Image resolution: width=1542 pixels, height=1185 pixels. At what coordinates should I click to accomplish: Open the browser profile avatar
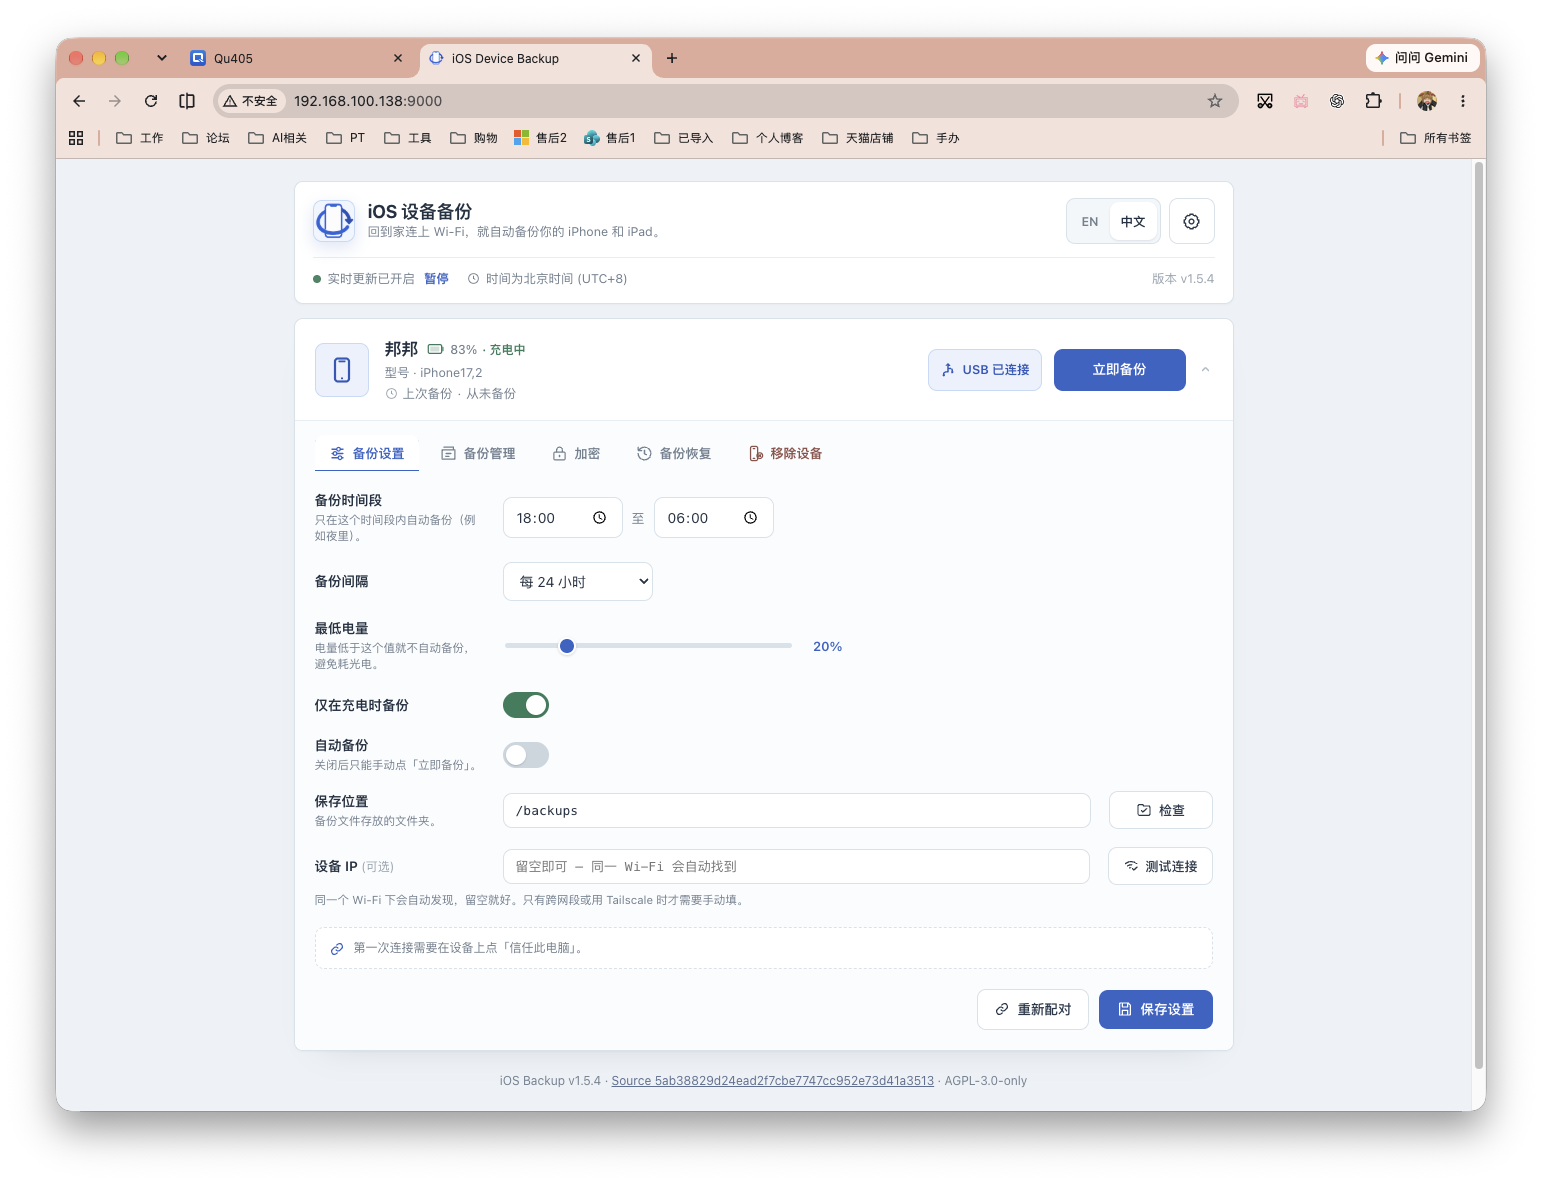click(x=1427, y=101)
